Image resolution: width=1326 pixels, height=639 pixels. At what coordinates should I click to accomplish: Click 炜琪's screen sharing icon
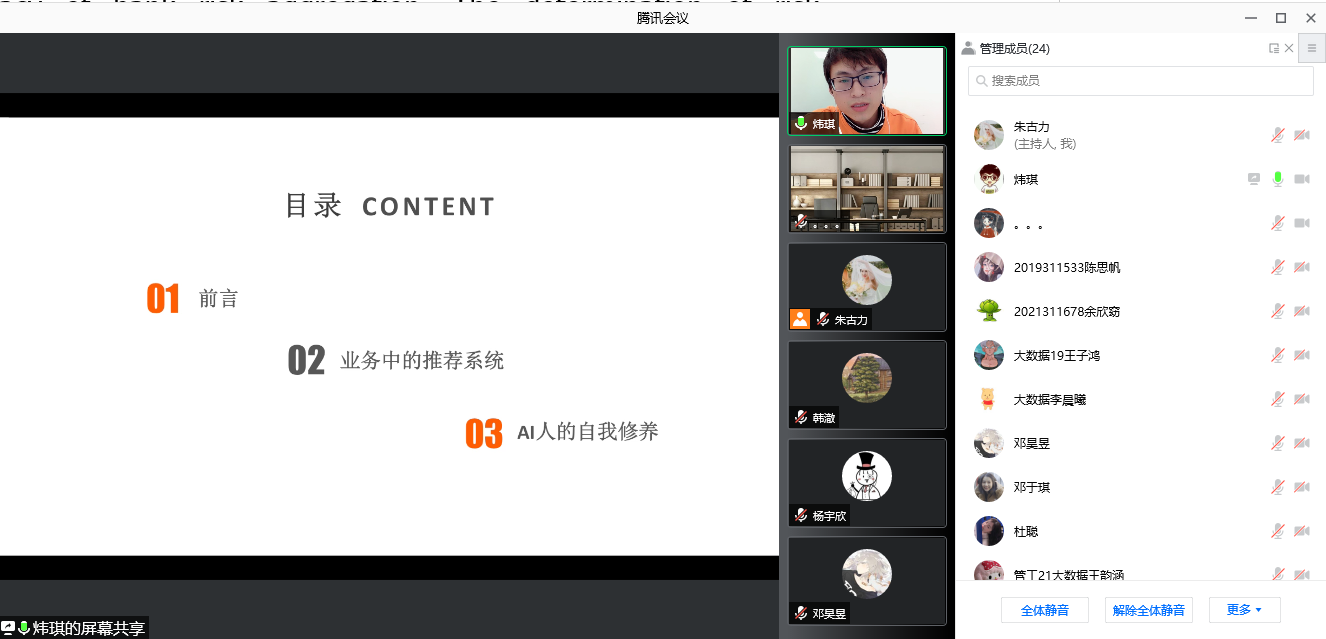tap(1253, 178)
